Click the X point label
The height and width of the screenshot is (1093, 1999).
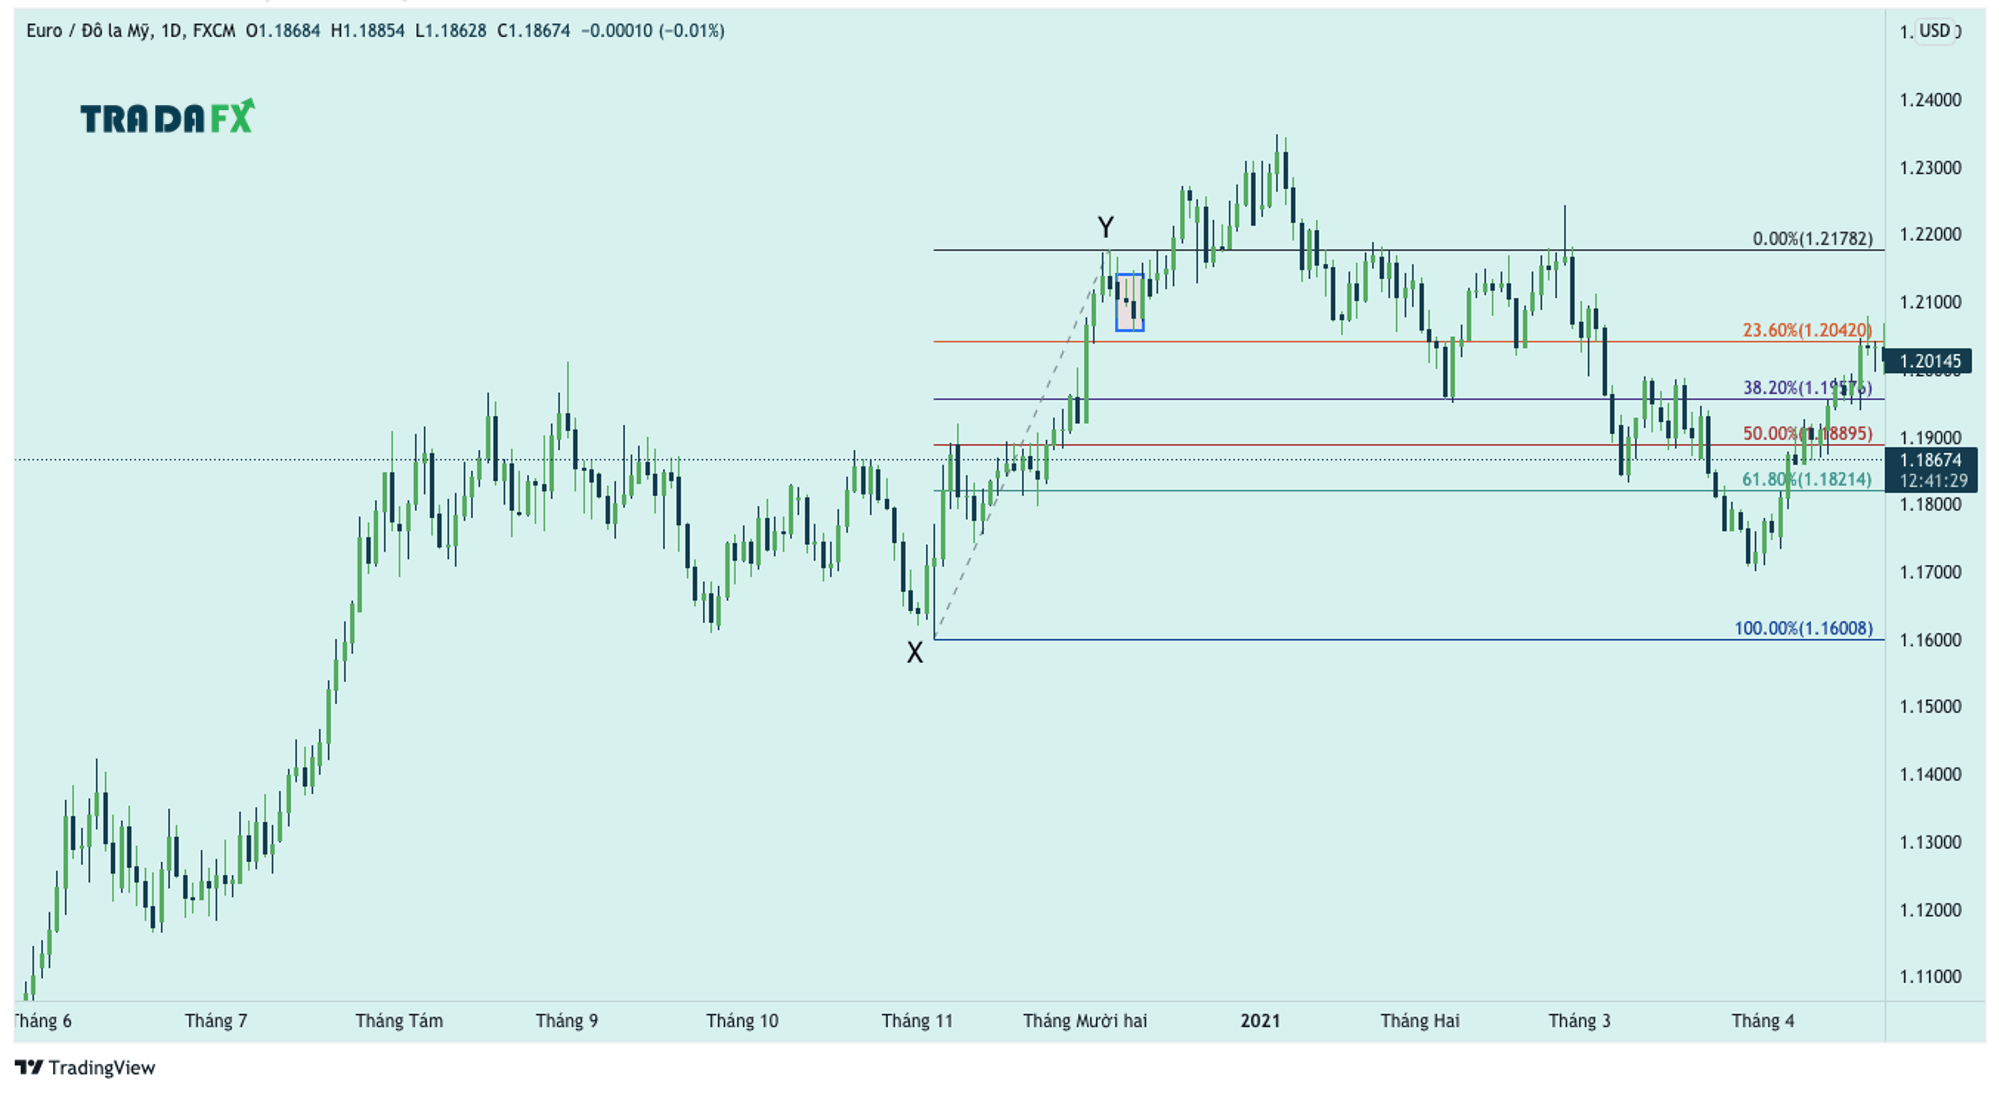914,653
